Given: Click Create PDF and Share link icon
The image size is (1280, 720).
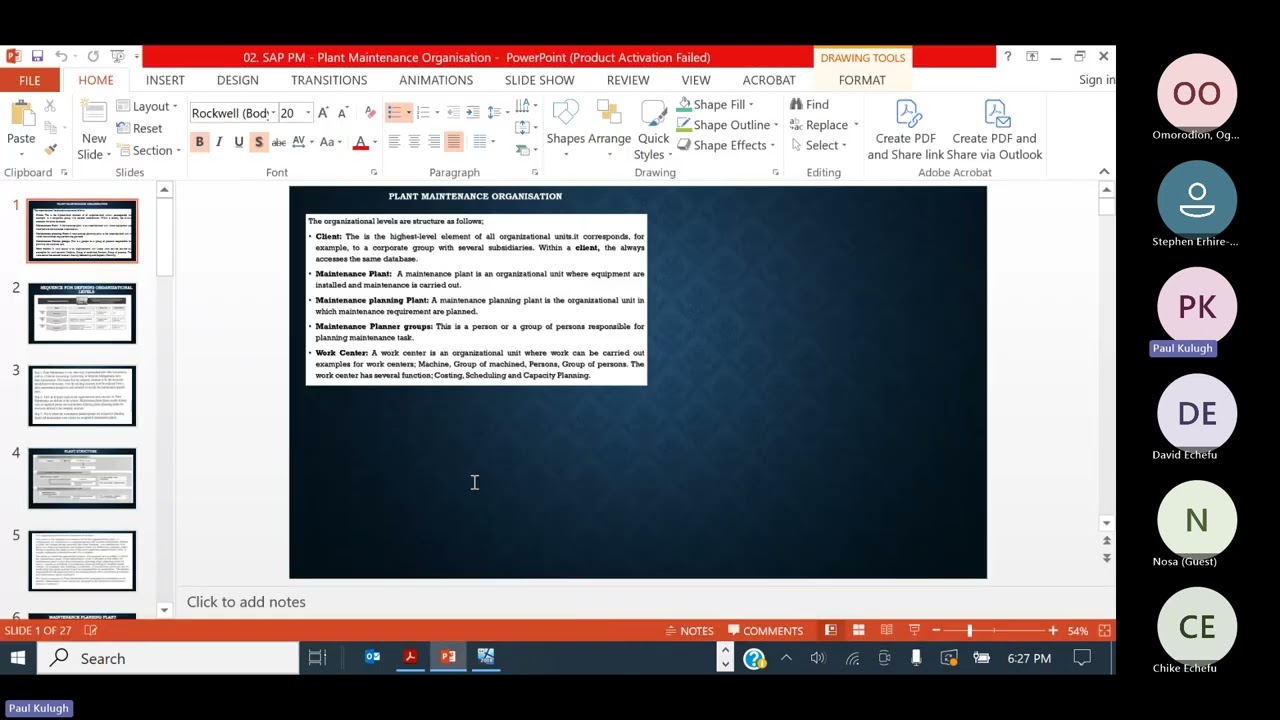Looking at the screenshot, I should point(906,130).
